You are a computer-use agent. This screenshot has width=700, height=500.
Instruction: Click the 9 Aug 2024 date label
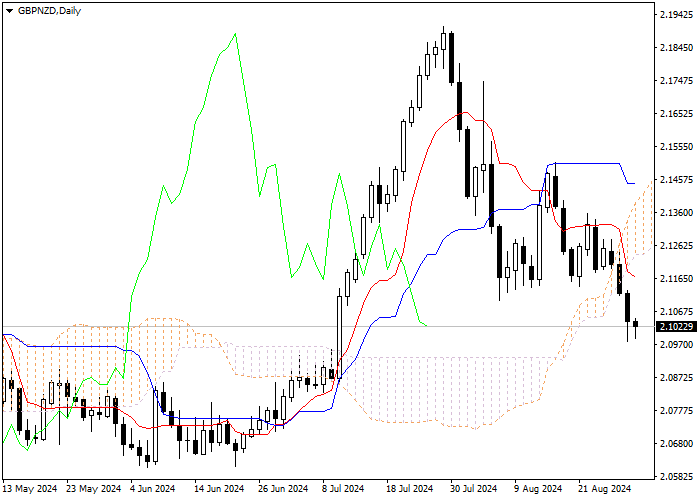(538, 489)
